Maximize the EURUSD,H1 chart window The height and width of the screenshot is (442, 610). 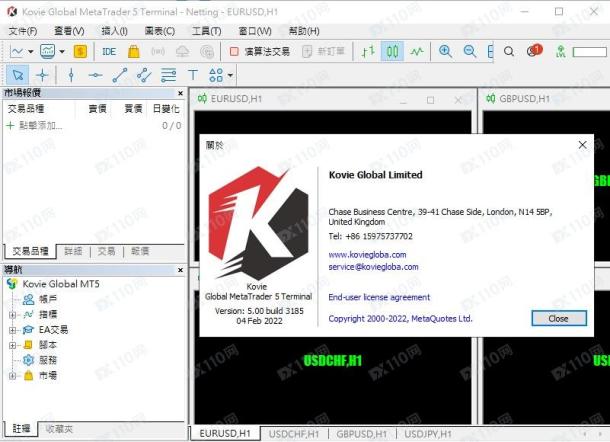tap(430, 100)
